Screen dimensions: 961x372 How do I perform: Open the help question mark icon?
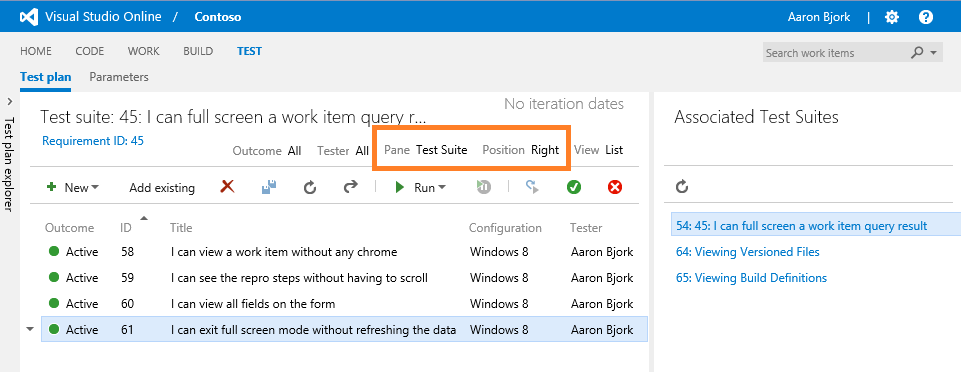click(x=925, y=17)
